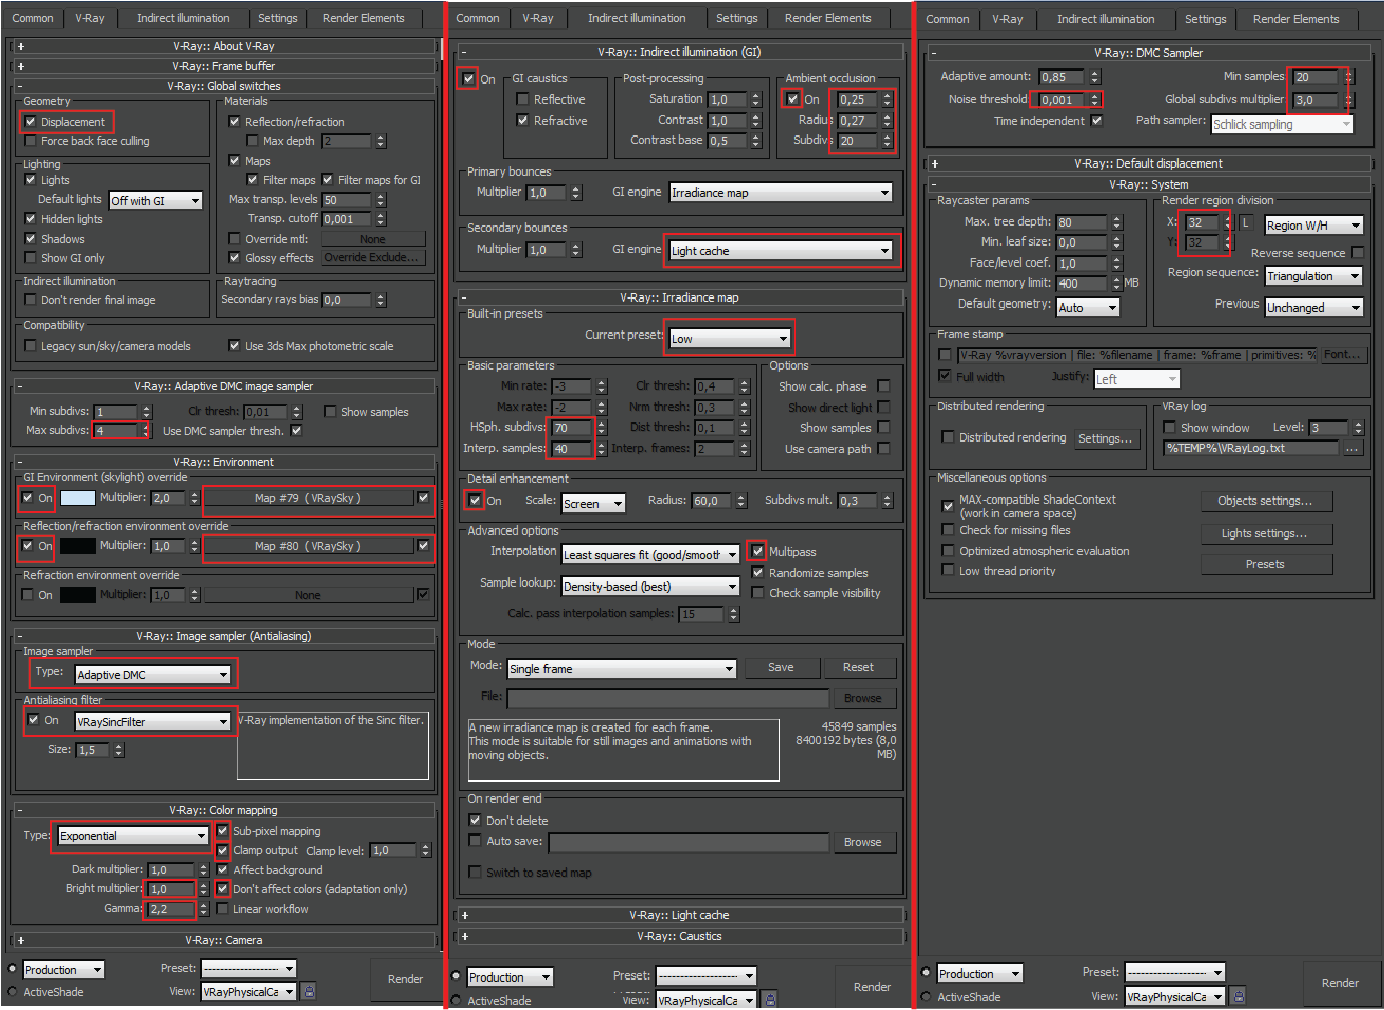Enable Force back face culling
The height and width of the screenshot is (1010, 1384).
coord(31,141)
